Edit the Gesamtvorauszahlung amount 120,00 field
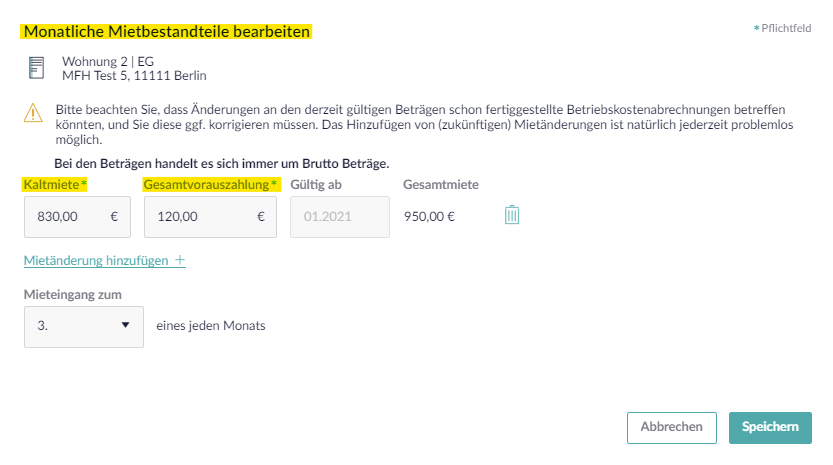 pos(210,217)
